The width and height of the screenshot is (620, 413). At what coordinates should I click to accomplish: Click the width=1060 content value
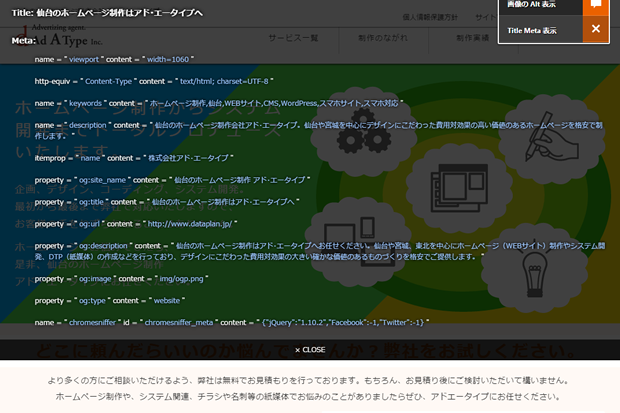[168, 59]
